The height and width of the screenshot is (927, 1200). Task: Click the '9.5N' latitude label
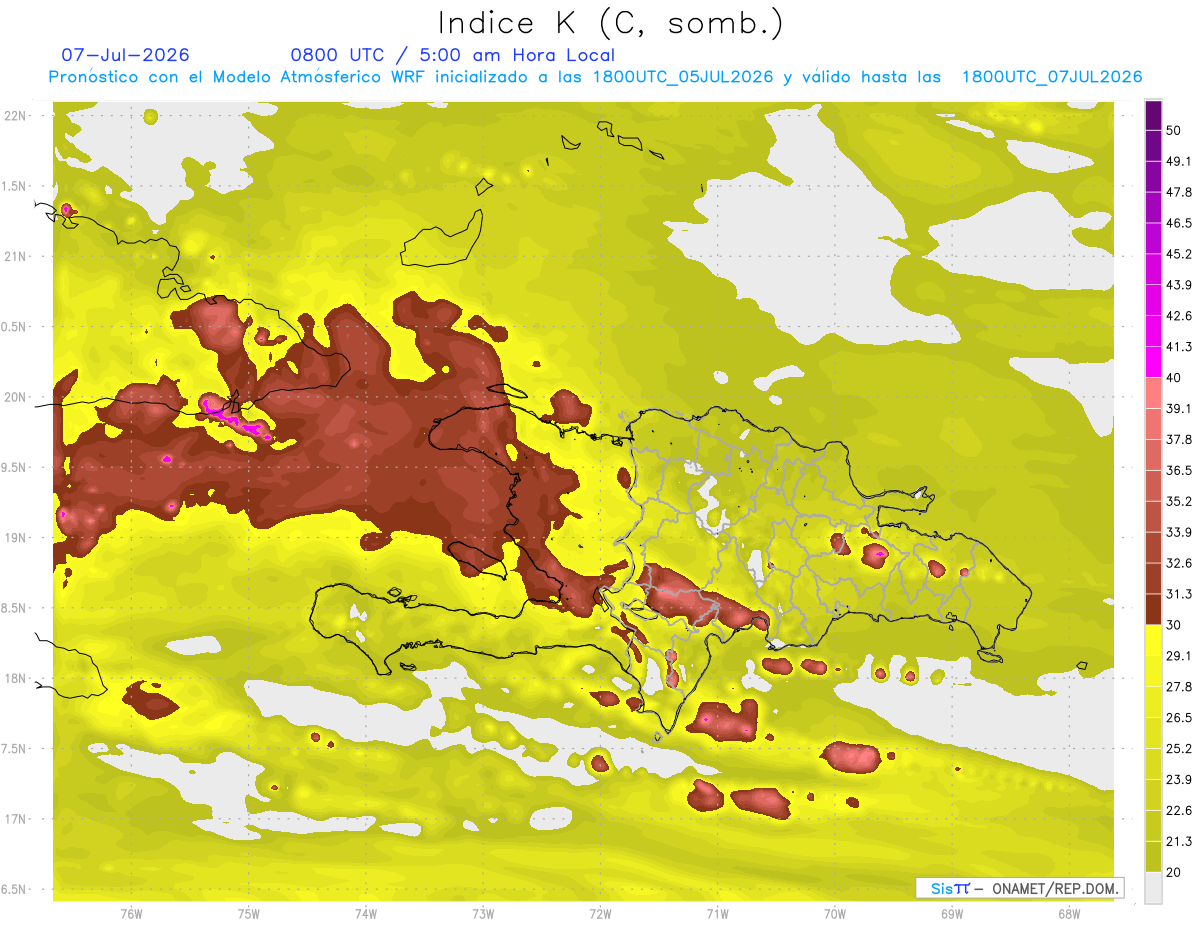click(14, 467)
